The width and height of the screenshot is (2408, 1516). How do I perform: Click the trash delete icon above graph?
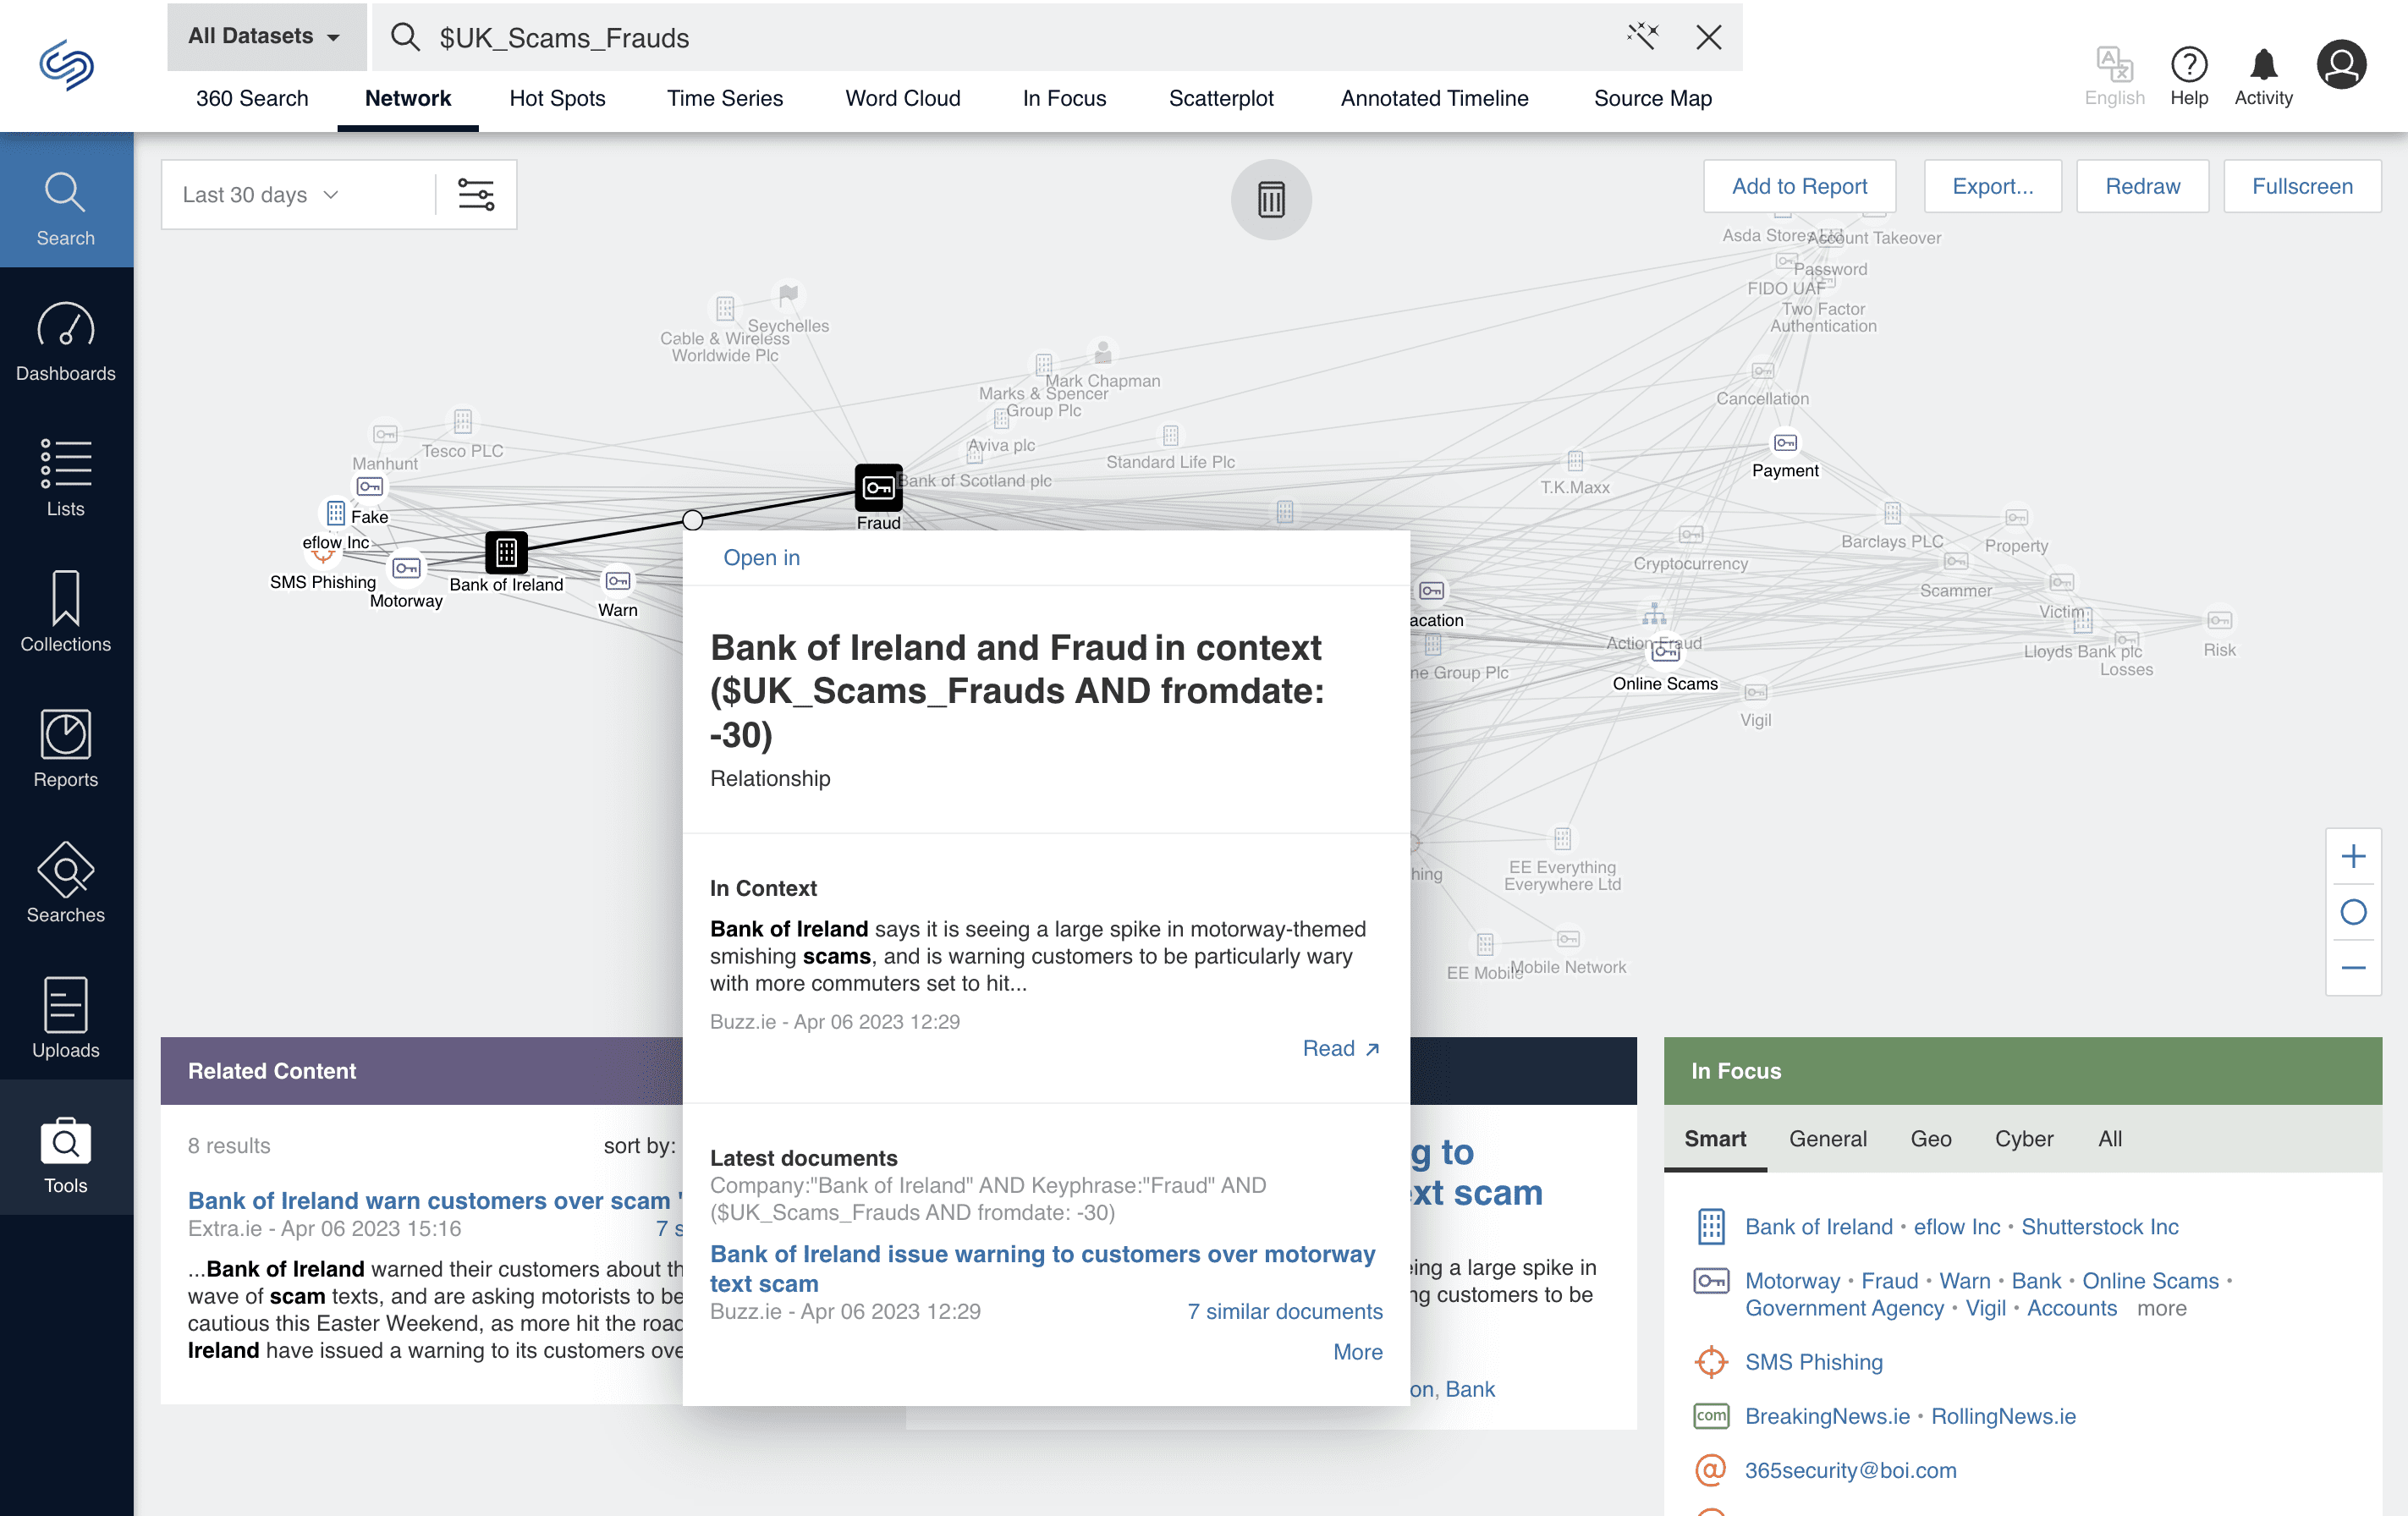[1271, 199]
